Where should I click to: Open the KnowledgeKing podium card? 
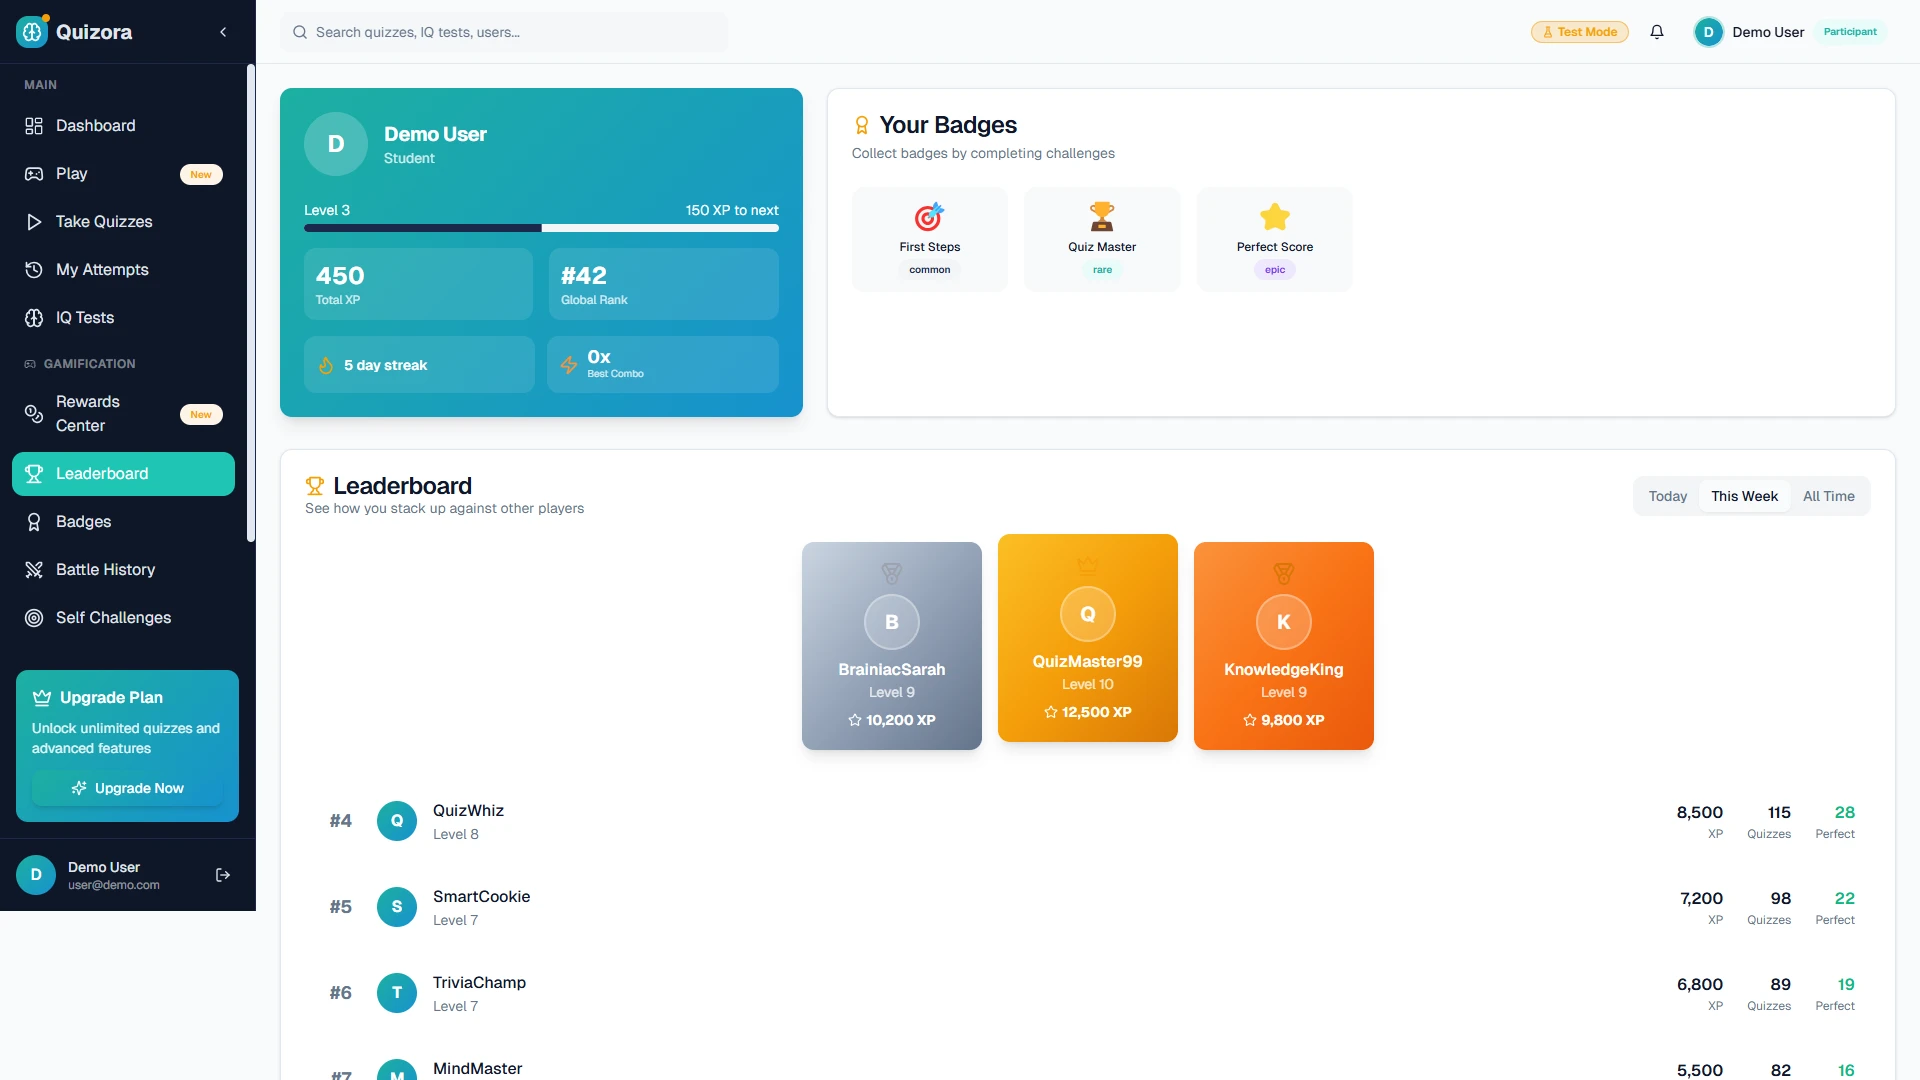point(1284,646)
